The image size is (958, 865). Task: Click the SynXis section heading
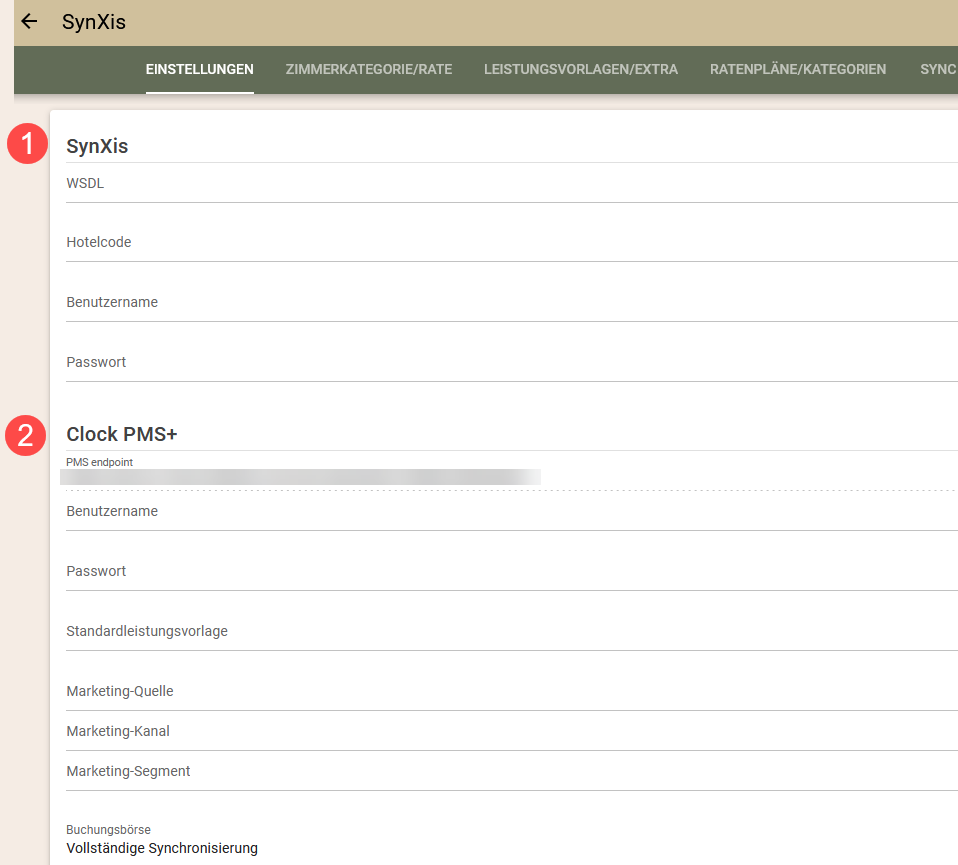pyautogui.click(x=97, y=147)
